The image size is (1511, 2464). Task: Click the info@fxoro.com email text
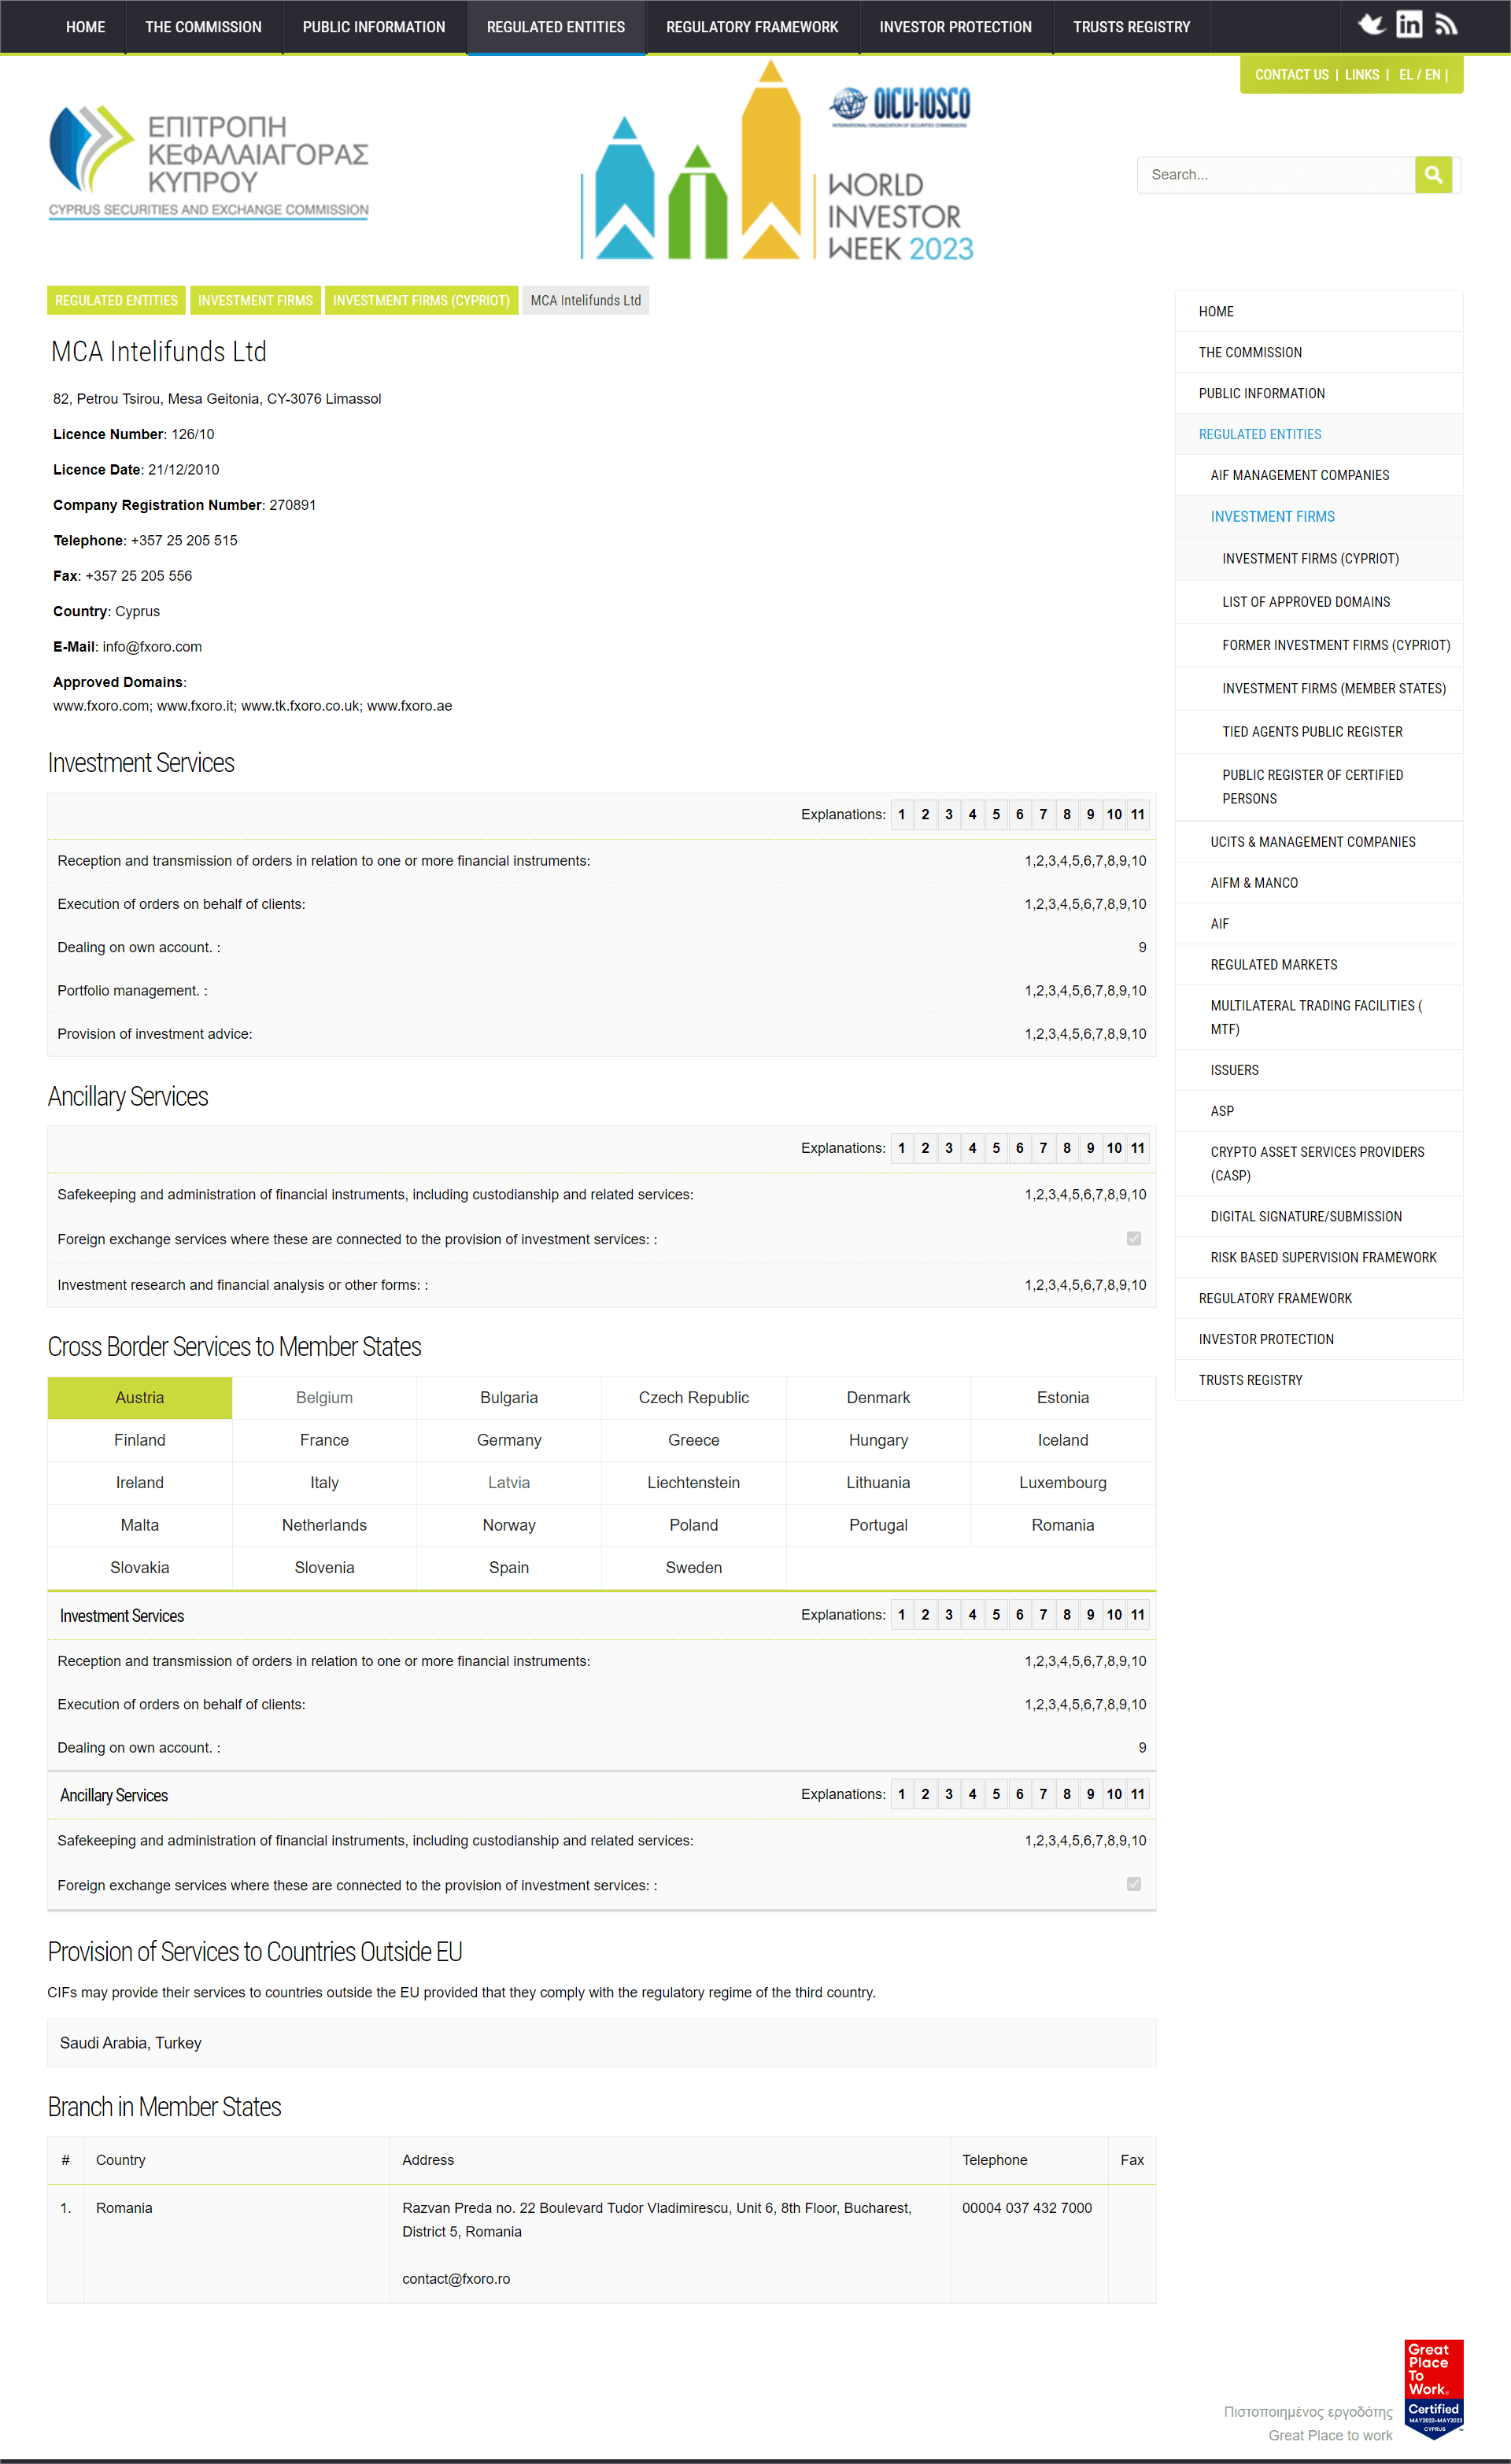tap(152, 647)
